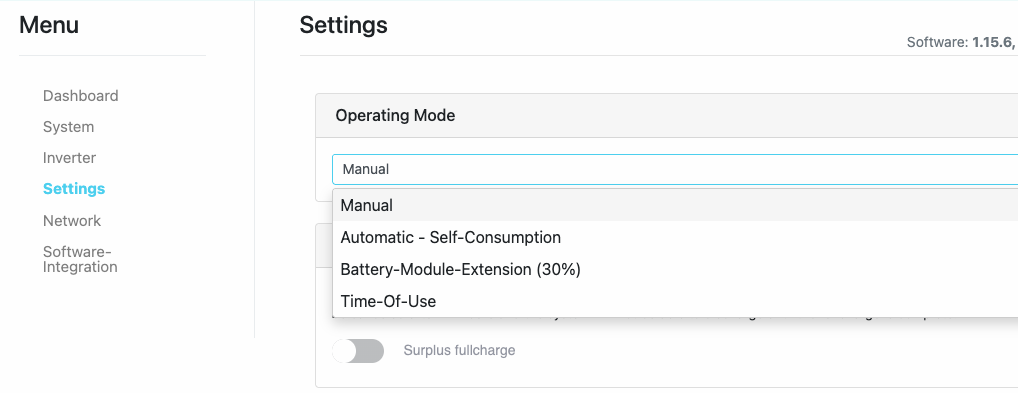The image size is (1018, 393).
Task: Click the Settings page heading
Action: pos(343,25)
